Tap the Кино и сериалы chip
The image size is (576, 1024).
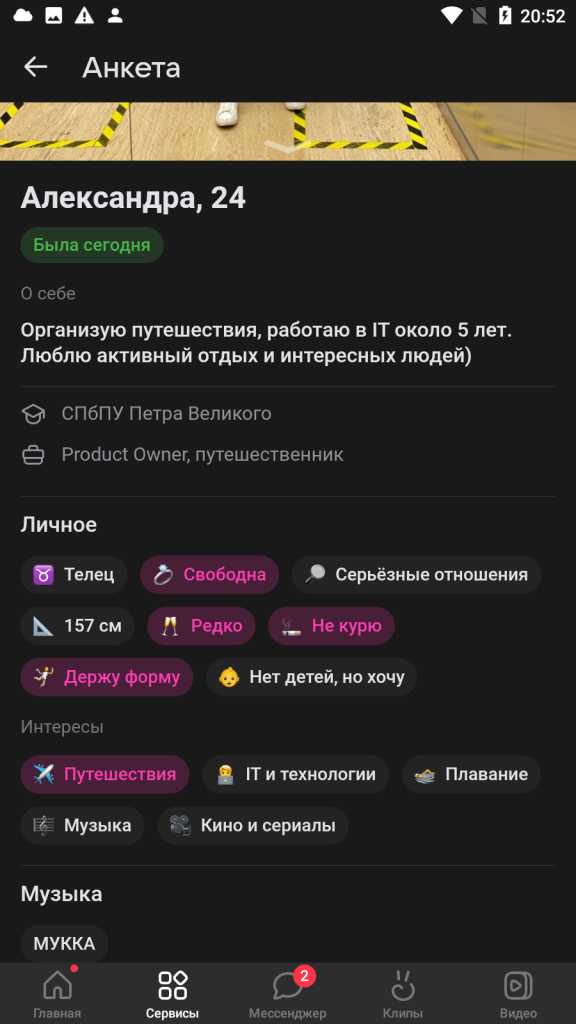coord(253,825)
